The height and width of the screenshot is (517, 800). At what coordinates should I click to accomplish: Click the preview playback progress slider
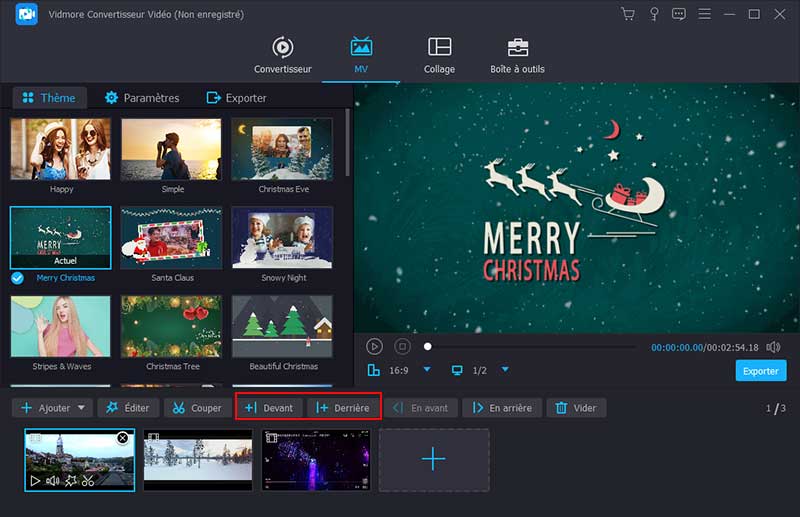coord(530,347)
